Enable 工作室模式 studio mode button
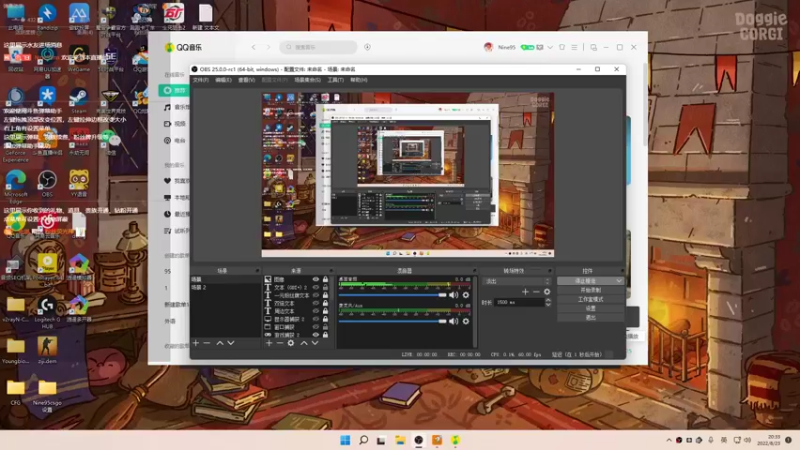 (591, 299)
